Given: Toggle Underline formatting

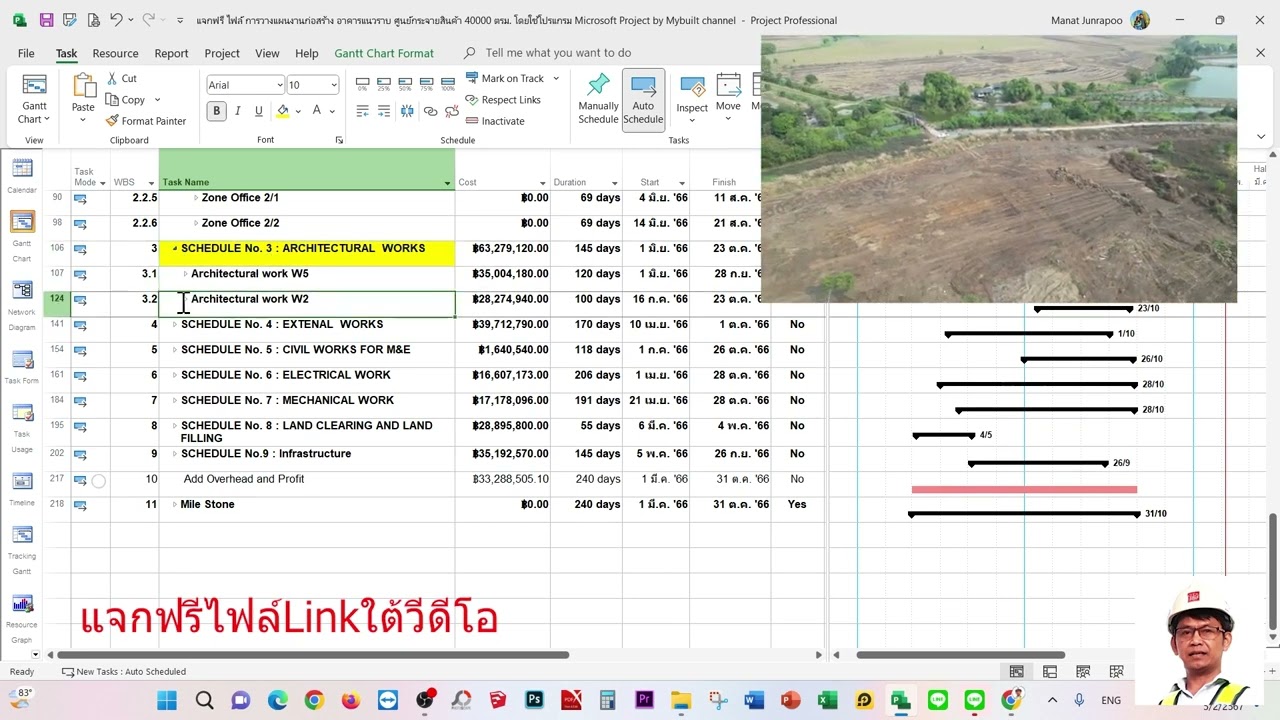Looking at the screenshot, I should point(259,111).
